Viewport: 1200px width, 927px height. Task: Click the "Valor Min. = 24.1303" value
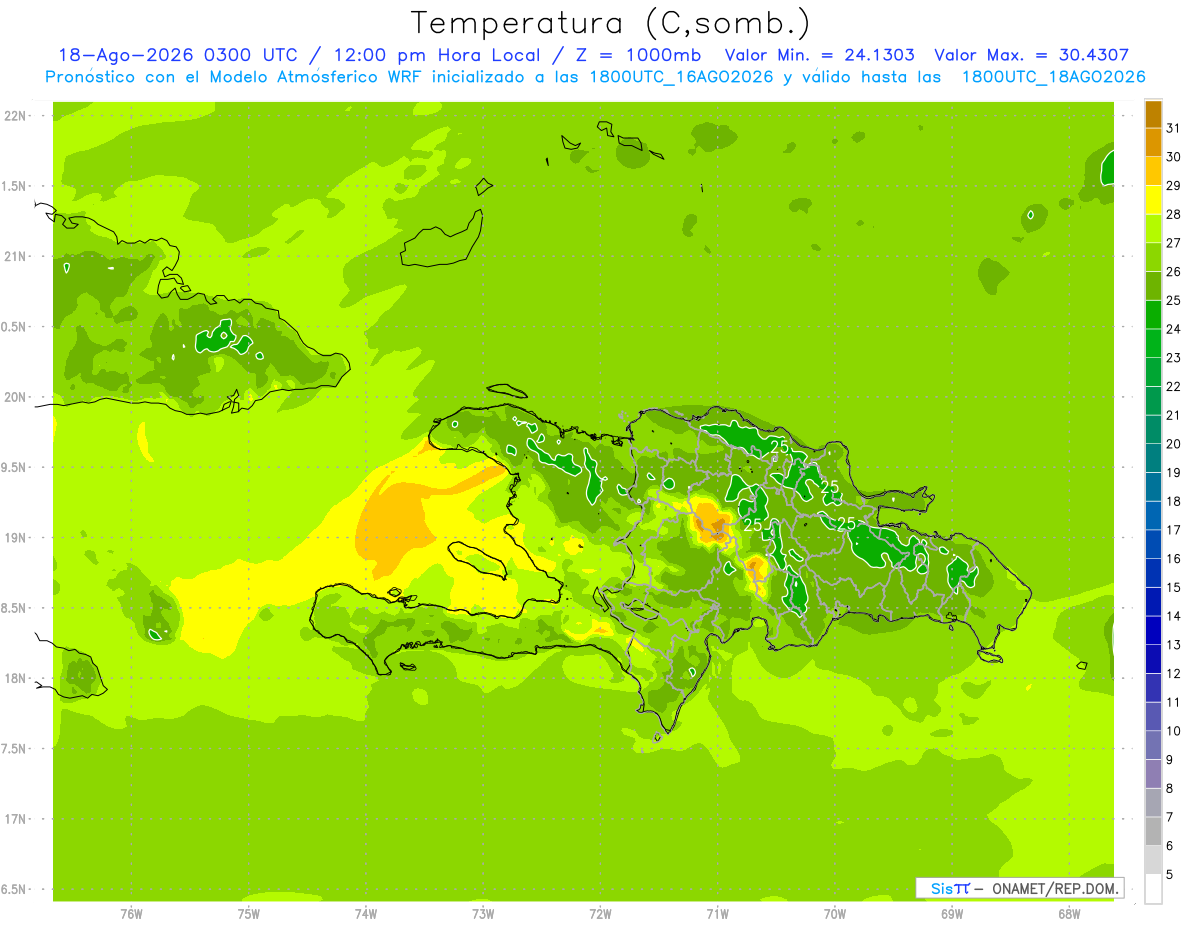pyautogui.click(x=819, y=55)
